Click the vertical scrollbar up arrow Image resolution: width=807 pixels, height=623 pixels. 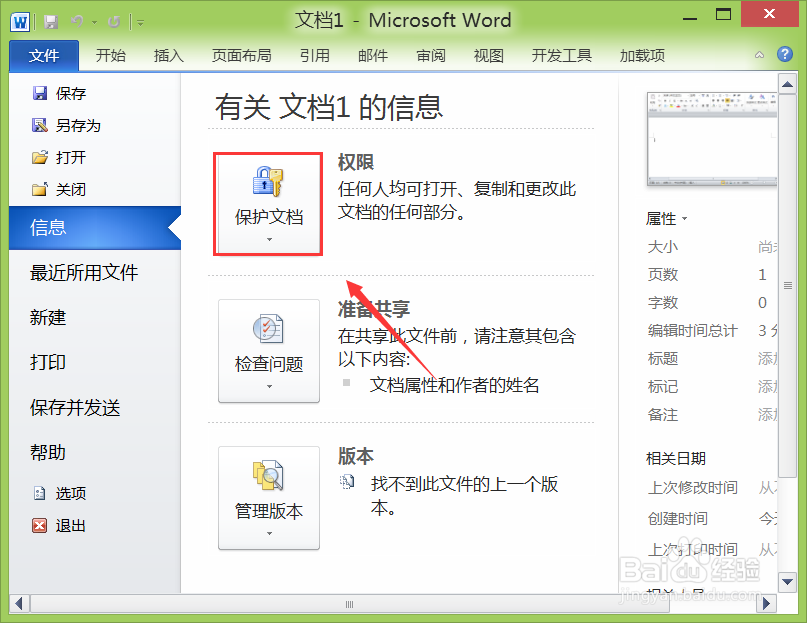tap(787, 84)
